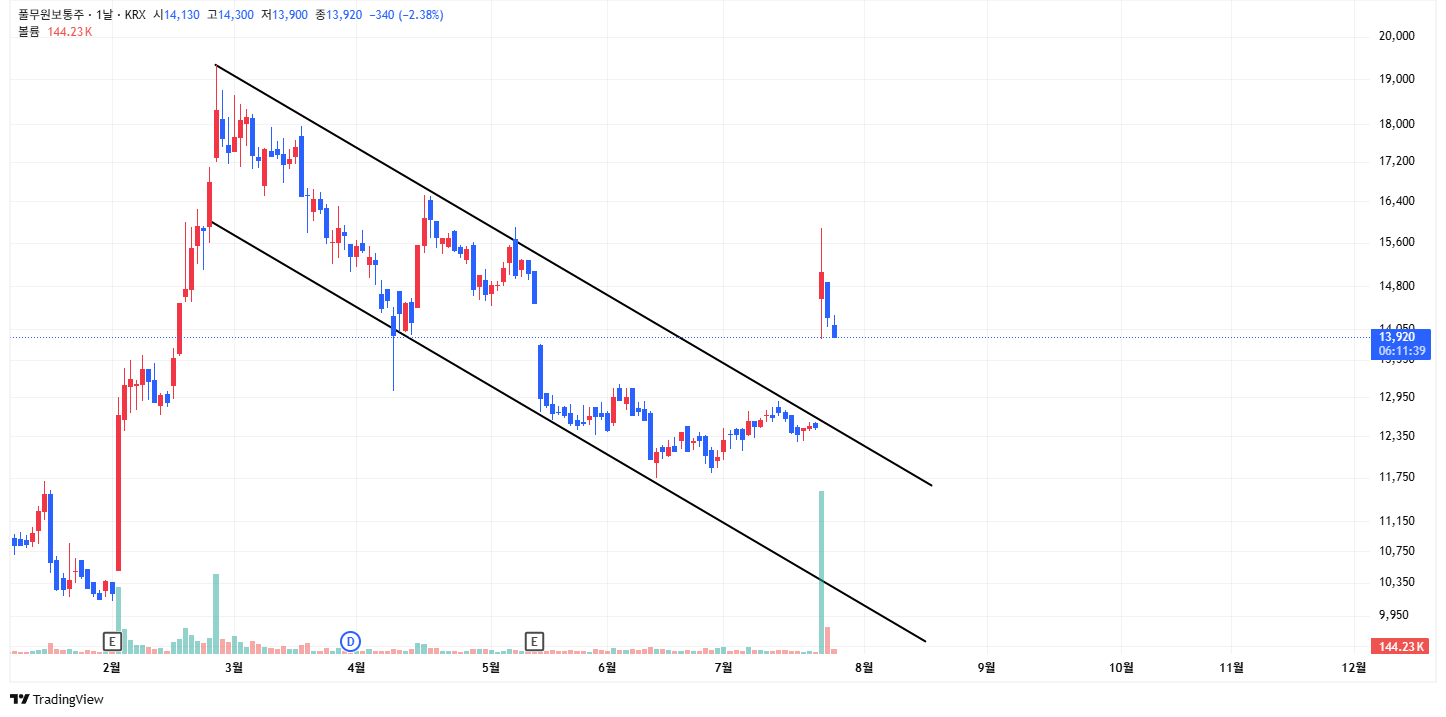This screenshot has height=717, width=1446.
Task: Click the 16,400 price axis label
Action: pyautogui.click(x=1396, y=201)
